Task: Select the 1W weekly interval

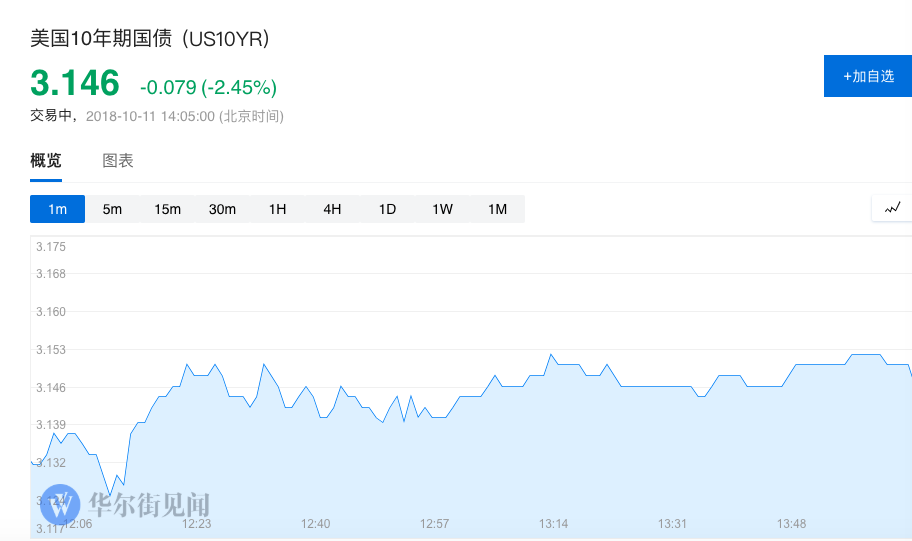Action: click(442, 209)
